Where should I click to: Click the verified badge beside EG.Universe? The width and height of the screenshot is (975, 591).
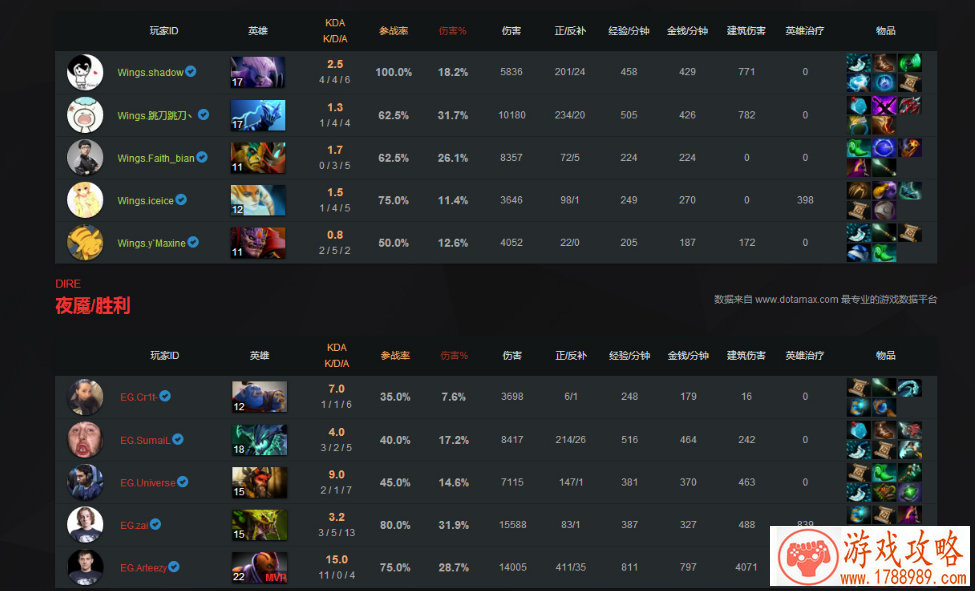pos(182,482)
